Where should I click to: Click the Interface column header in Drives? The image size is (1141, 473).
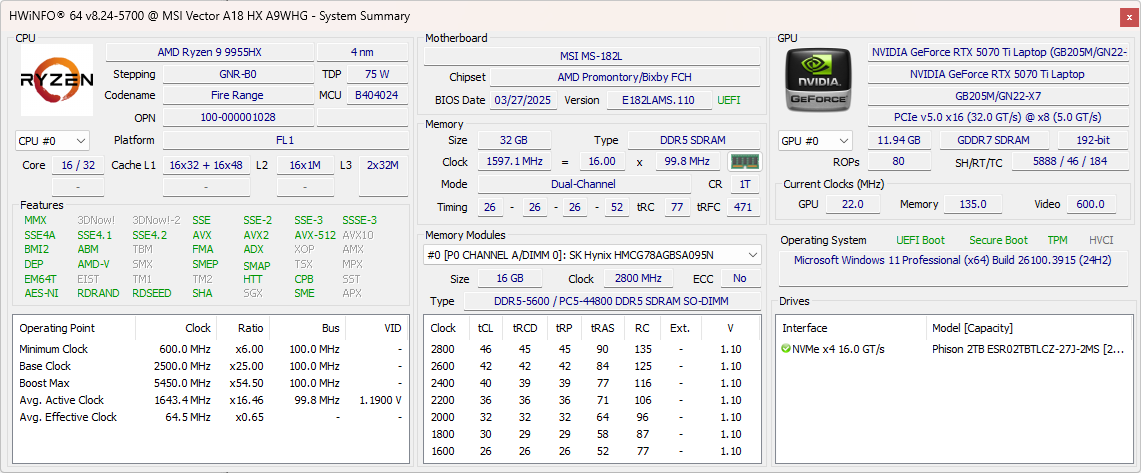click(805, 328)
